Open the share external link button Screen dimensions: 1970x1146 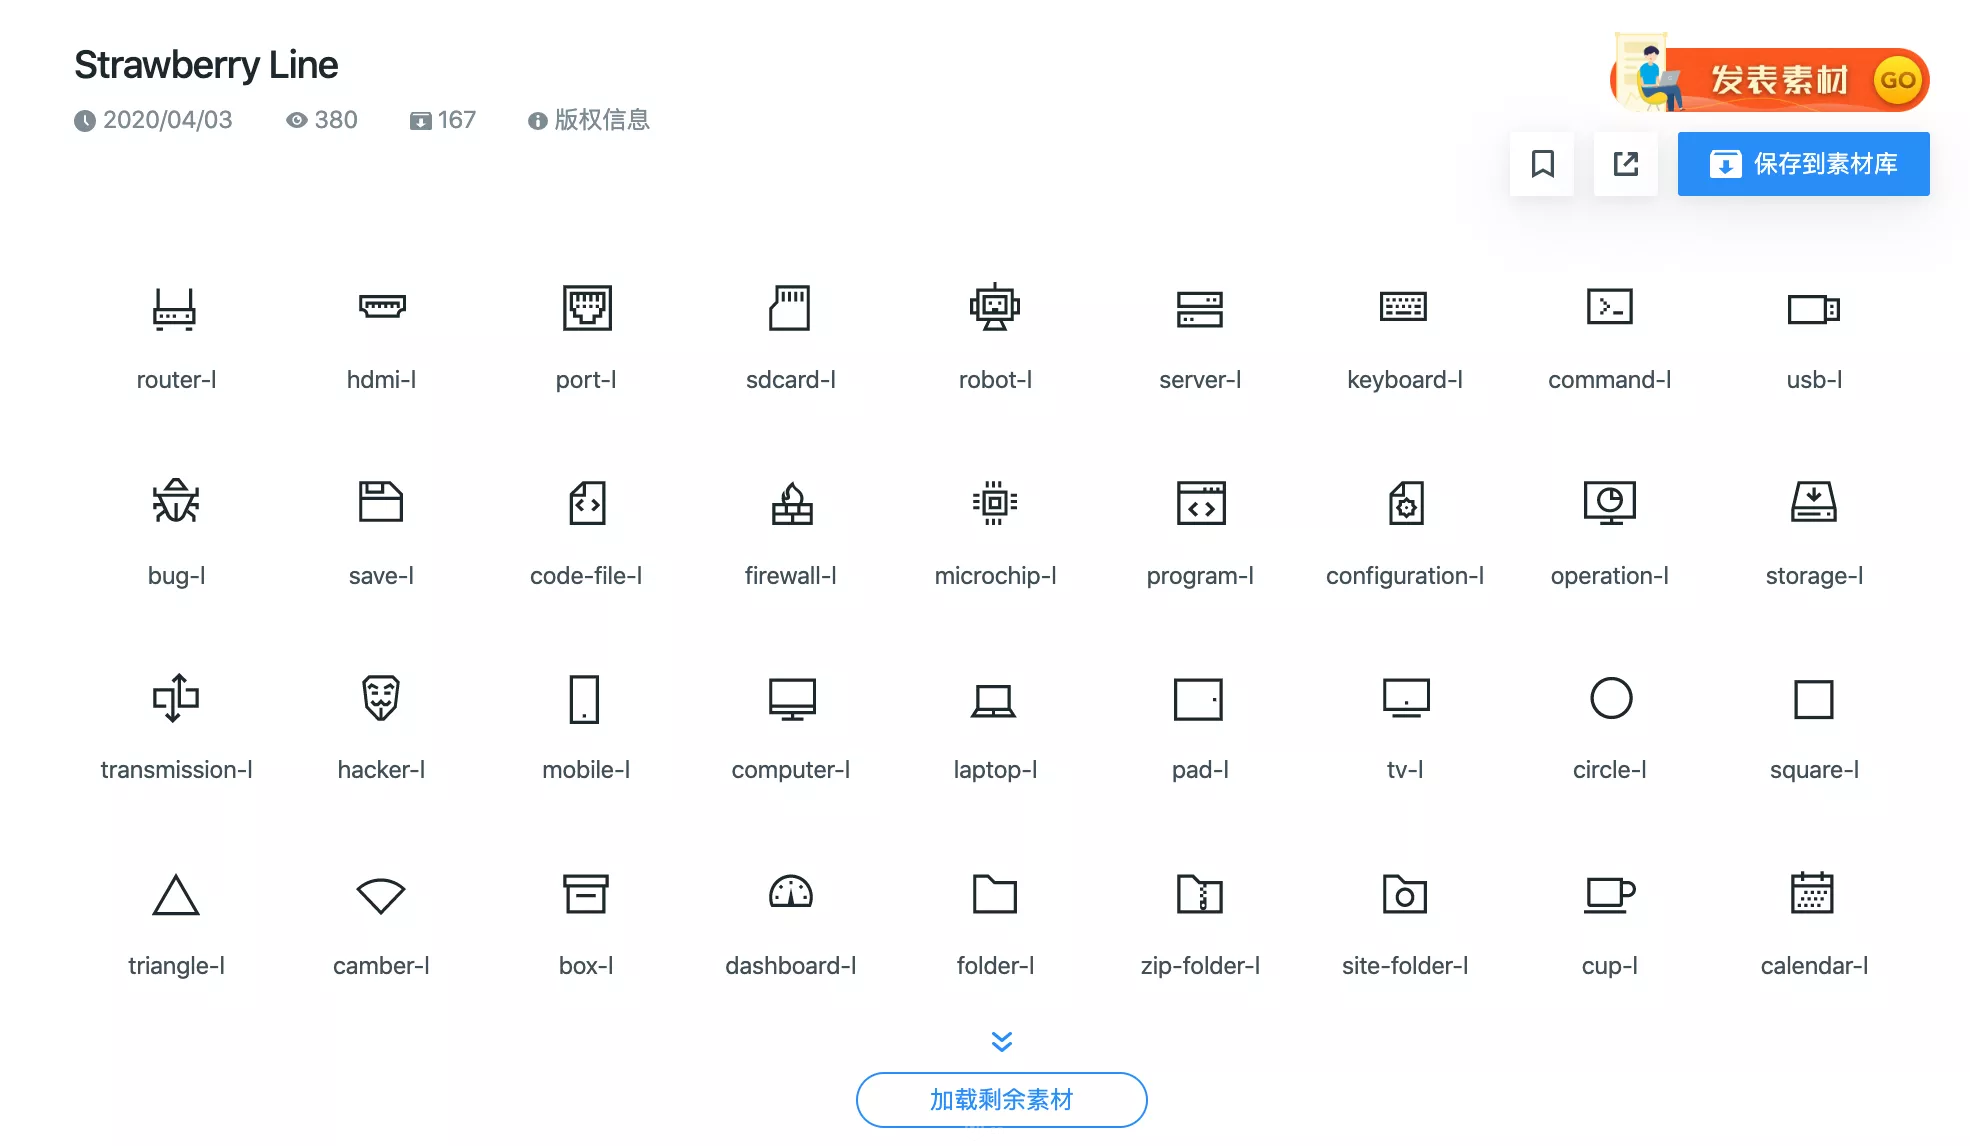[x=1625, y=164]
